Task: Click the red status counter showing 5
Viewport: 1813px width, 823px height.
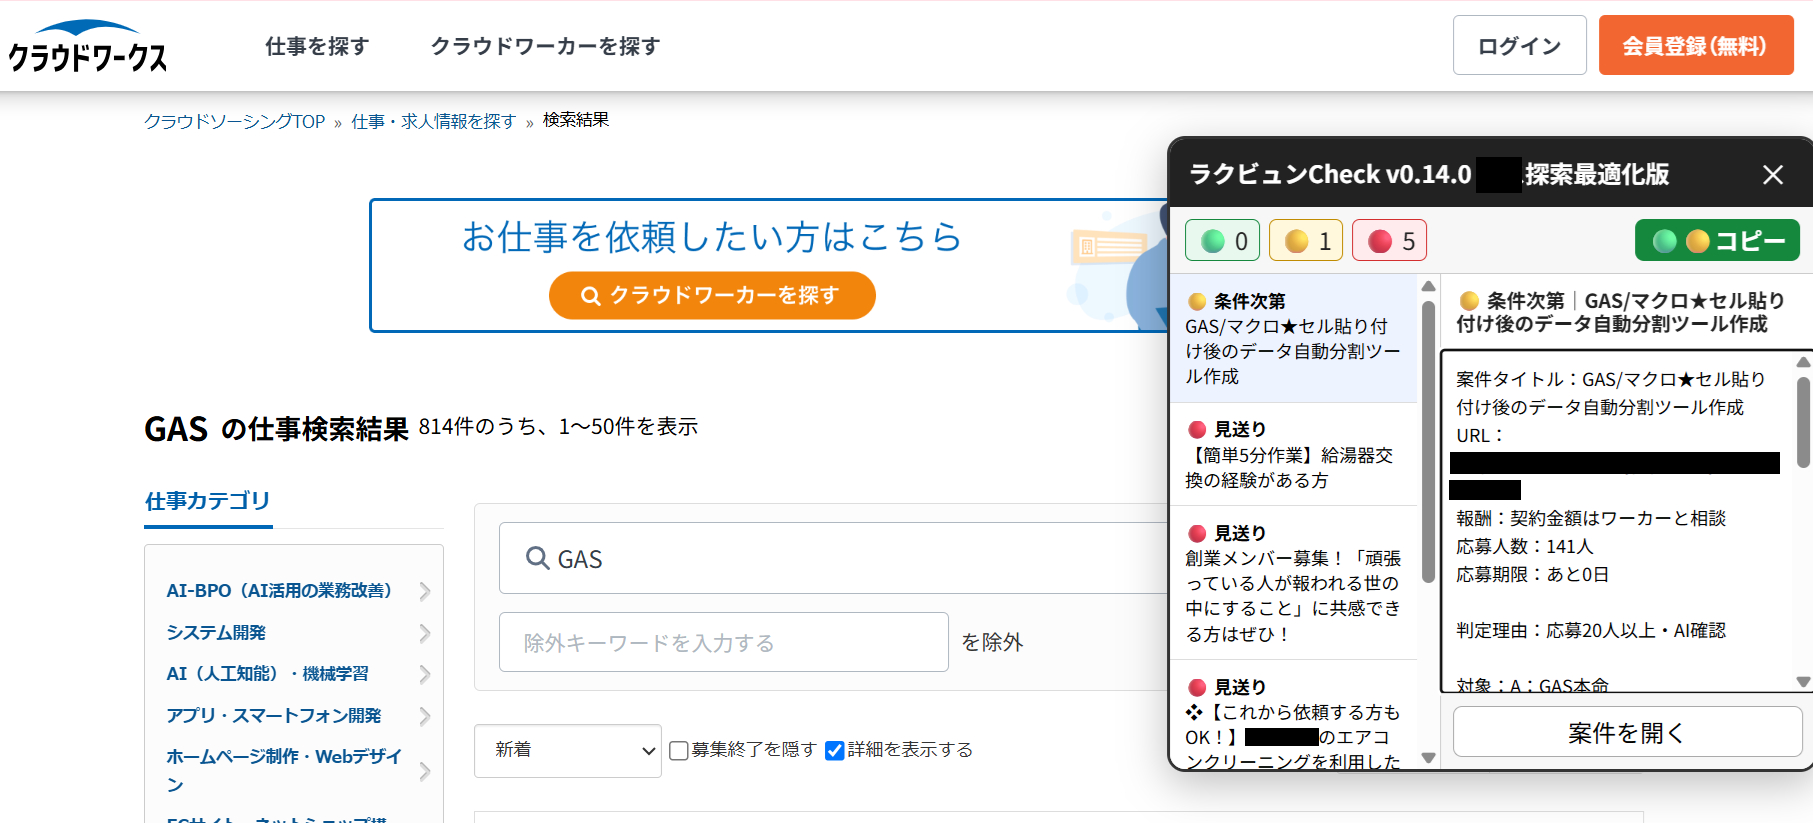Action: (1390, 241)
